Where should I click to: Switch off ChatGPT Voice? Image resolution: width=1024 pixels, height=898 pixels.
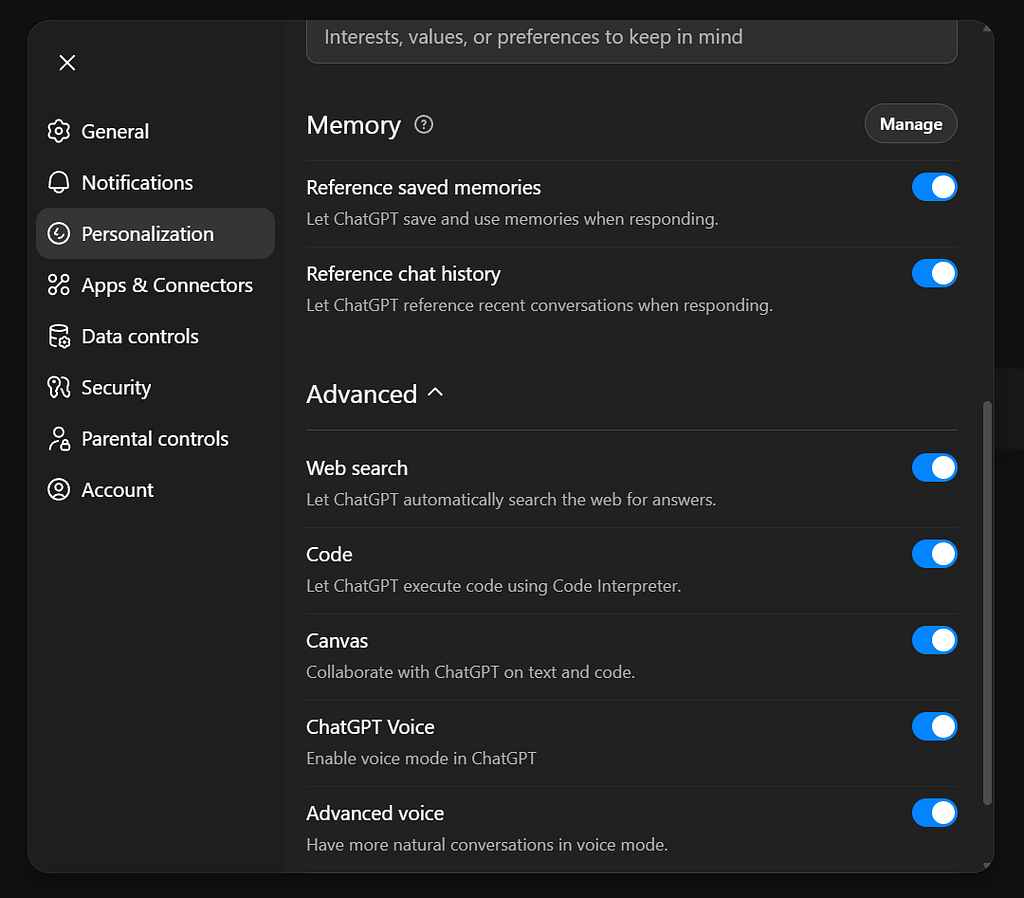(x=935, y=726)
